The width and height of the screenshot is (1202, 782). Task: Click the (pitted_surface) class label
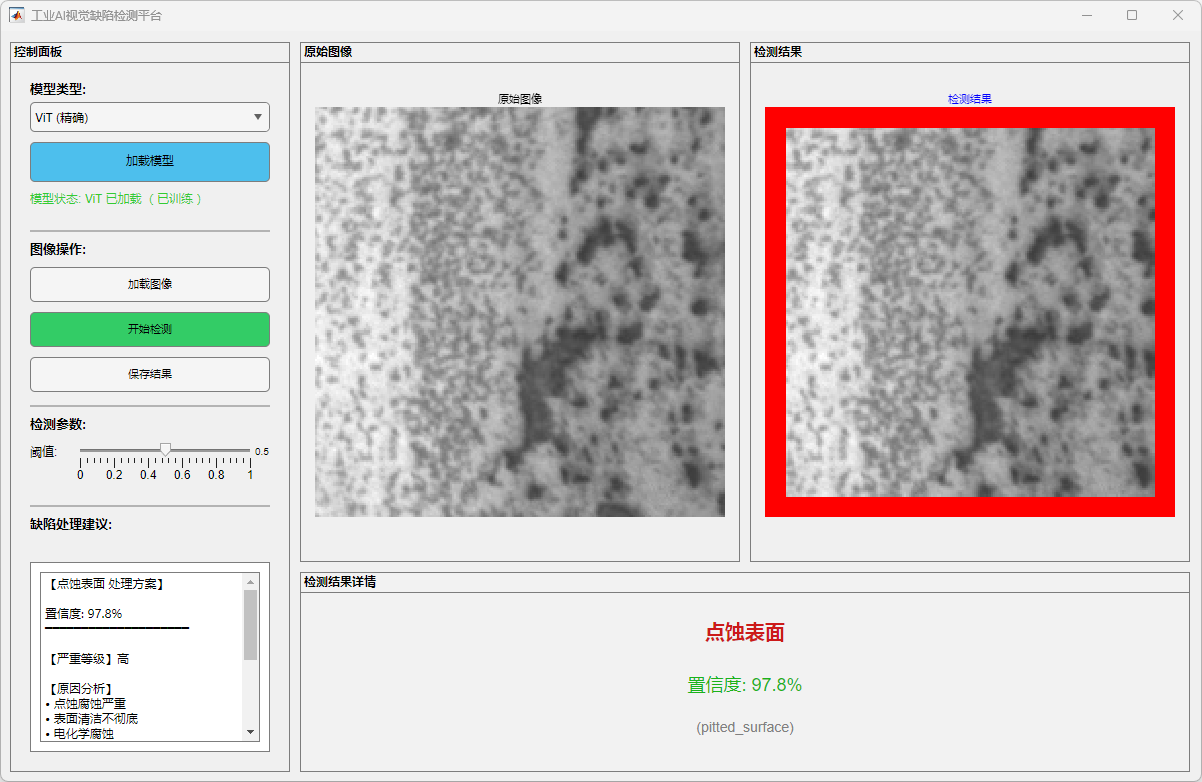point(745,727)
